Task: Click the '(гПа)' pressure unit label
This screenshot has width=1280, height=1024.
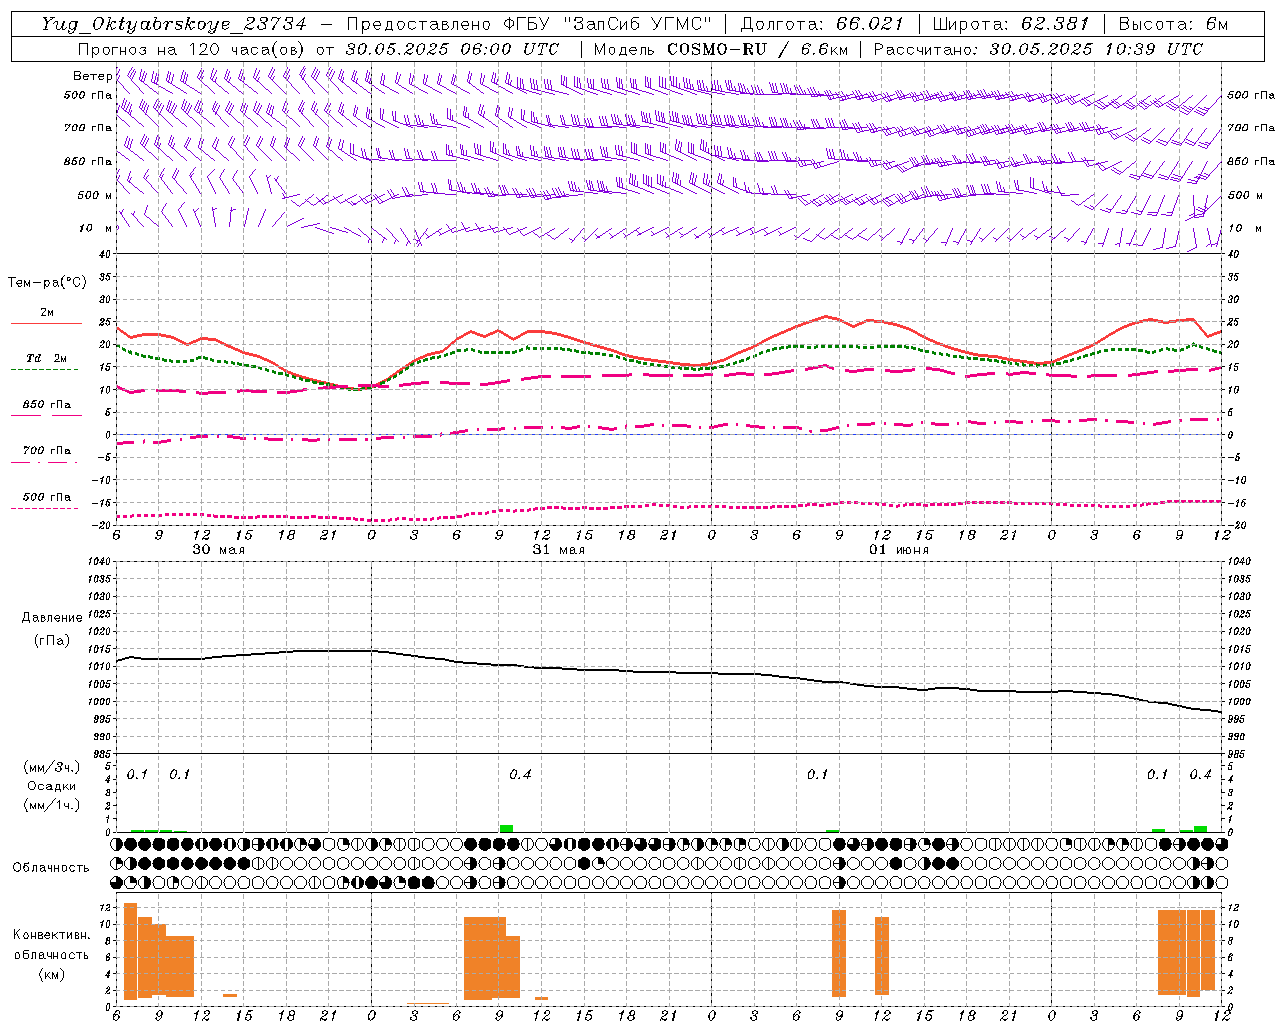Action: (51, 640)
